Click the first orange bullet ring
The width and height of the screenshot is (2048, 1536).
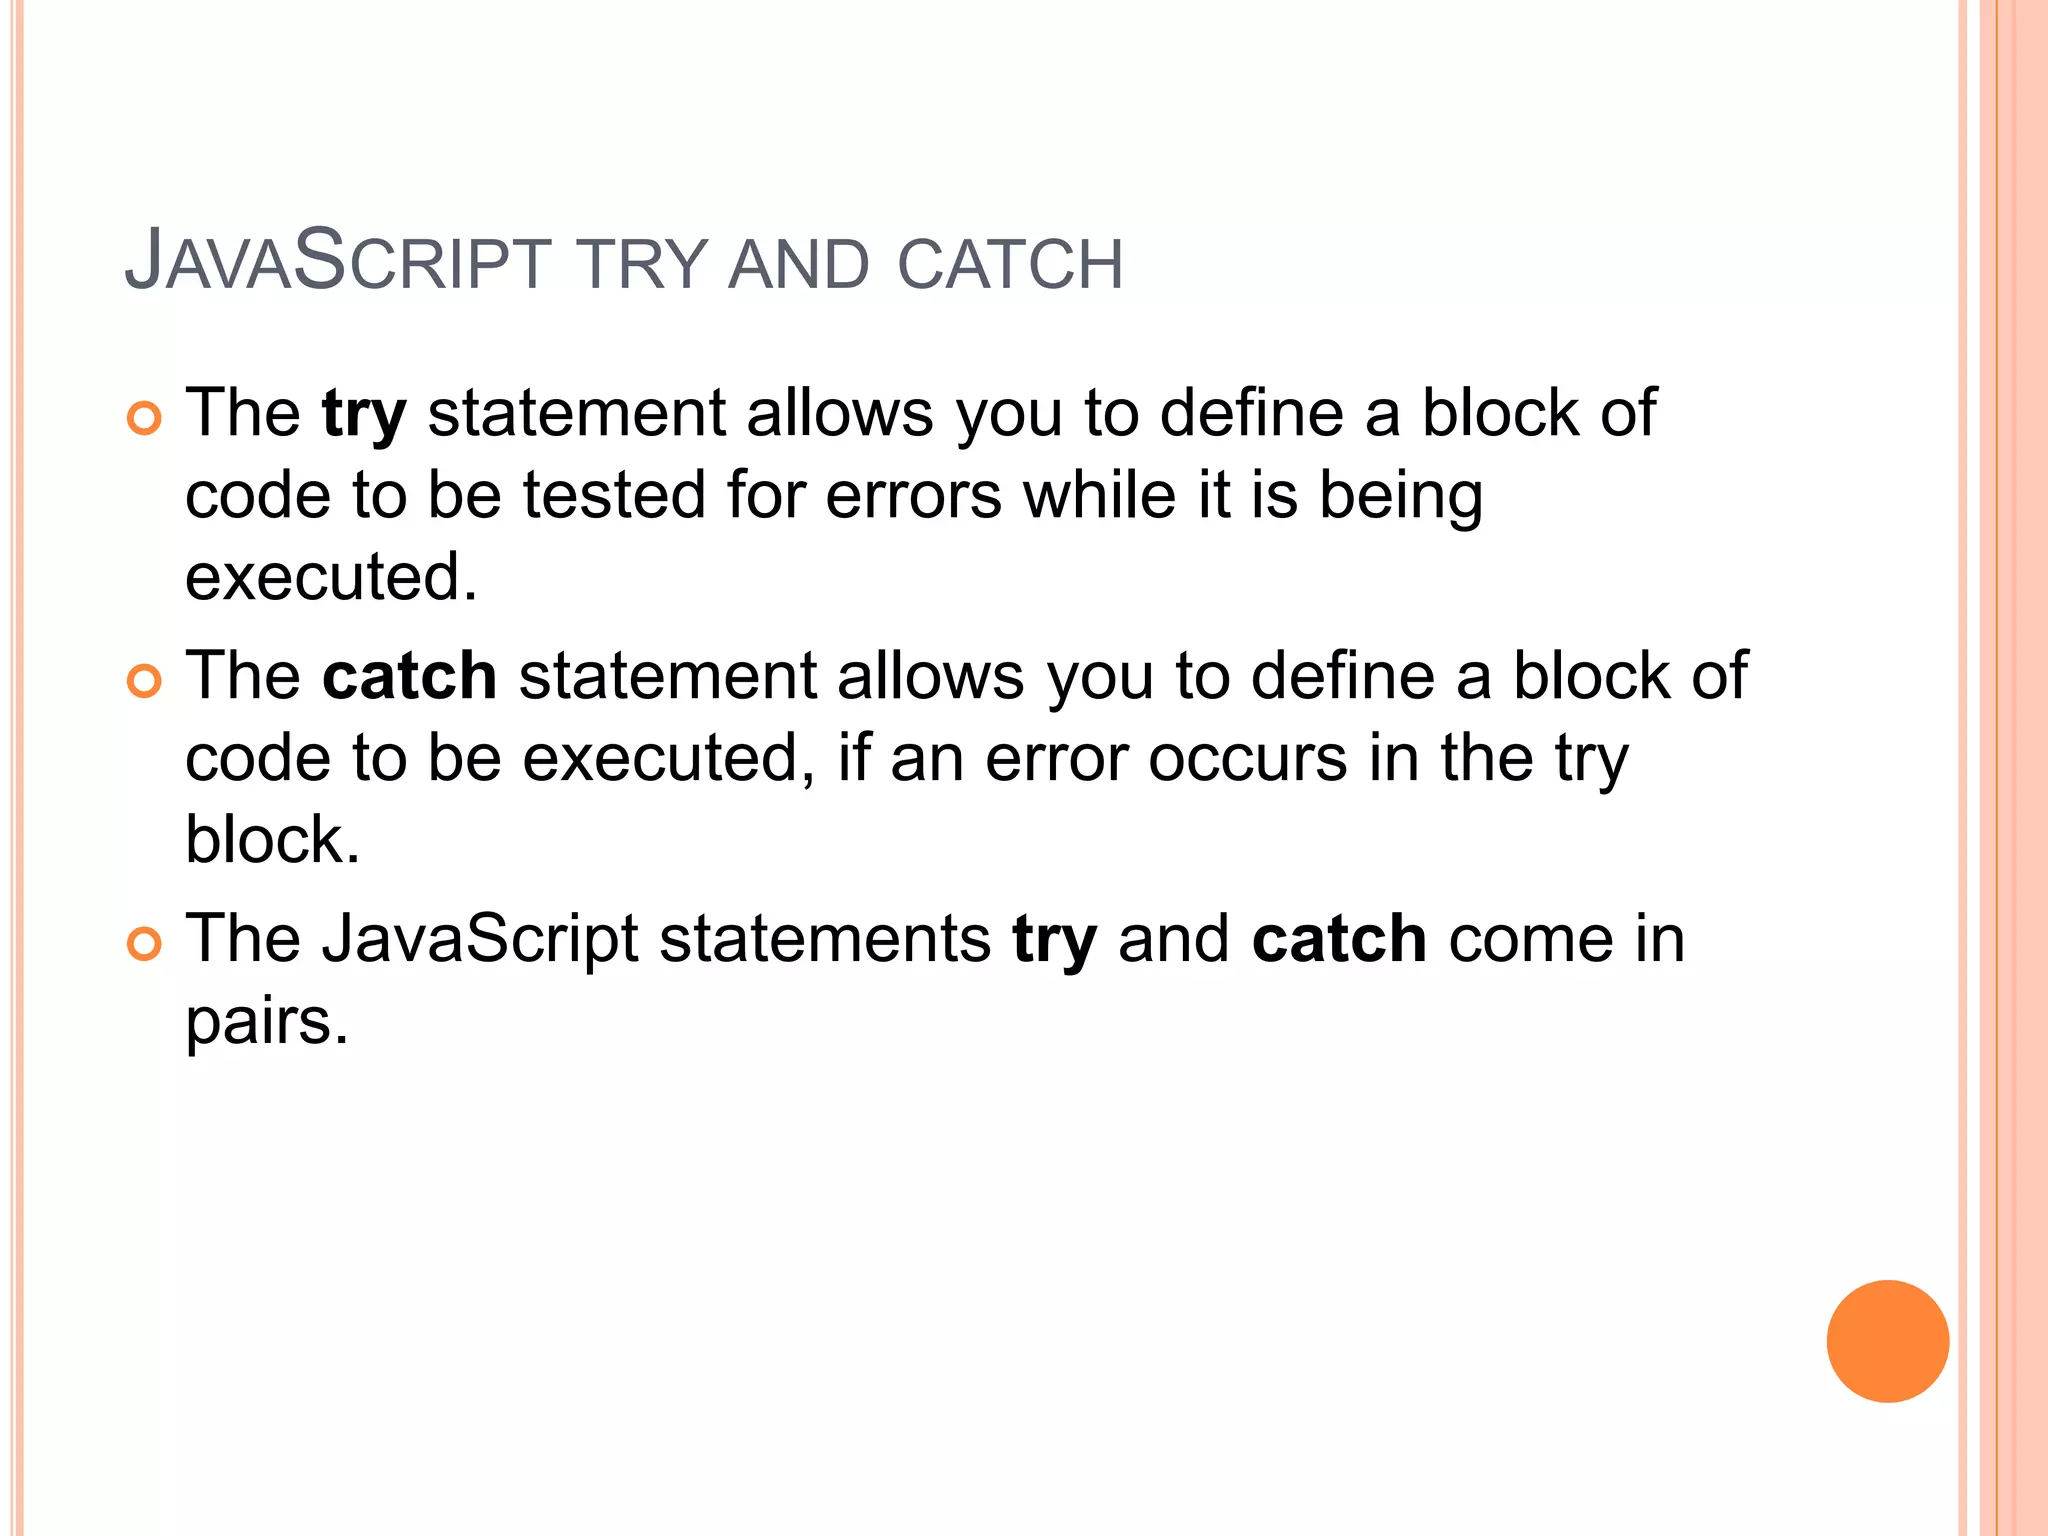click(144, 419)
